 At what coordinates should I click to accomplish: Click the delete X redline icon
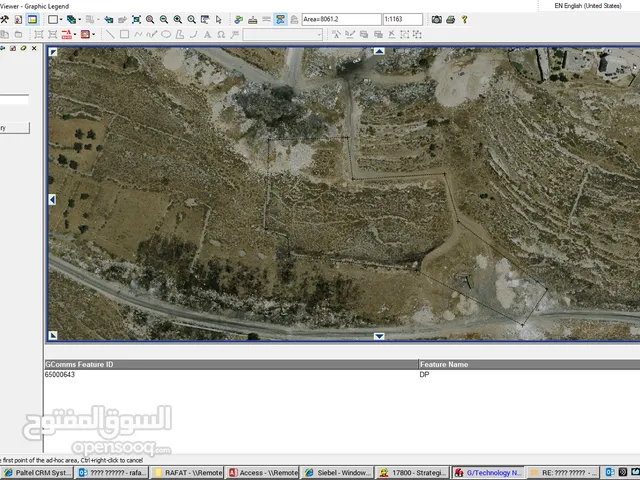391,34
